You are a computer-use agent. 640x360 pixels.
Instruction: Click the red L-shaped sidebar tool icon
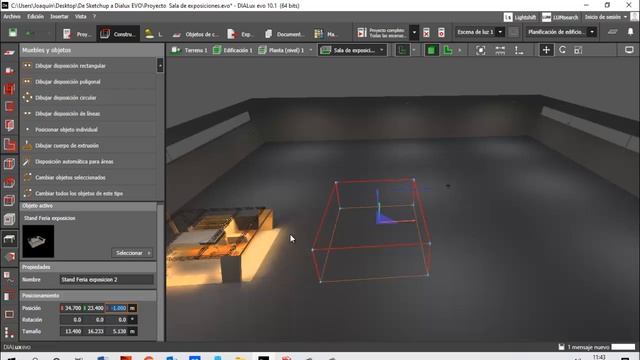click(x=9, y=144)
